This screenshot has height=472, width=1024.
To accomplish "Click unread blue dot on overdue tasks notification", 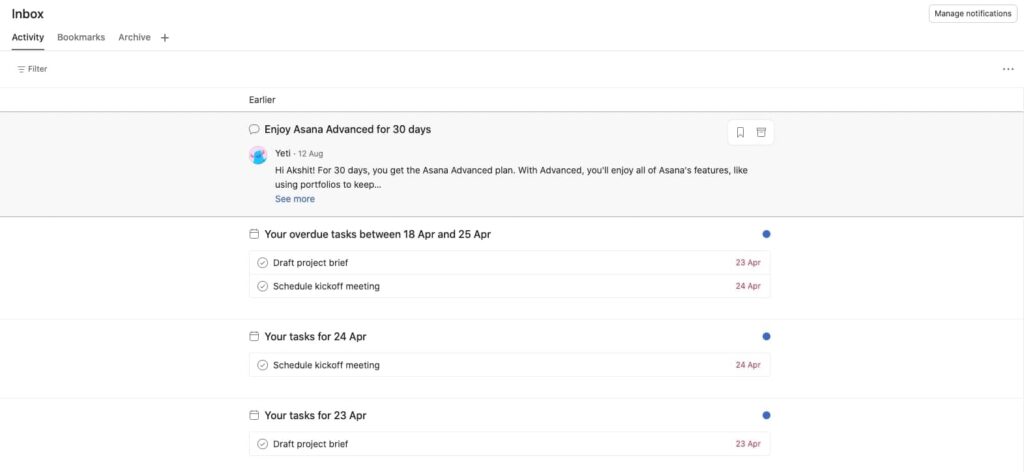I will pos(766,234).
